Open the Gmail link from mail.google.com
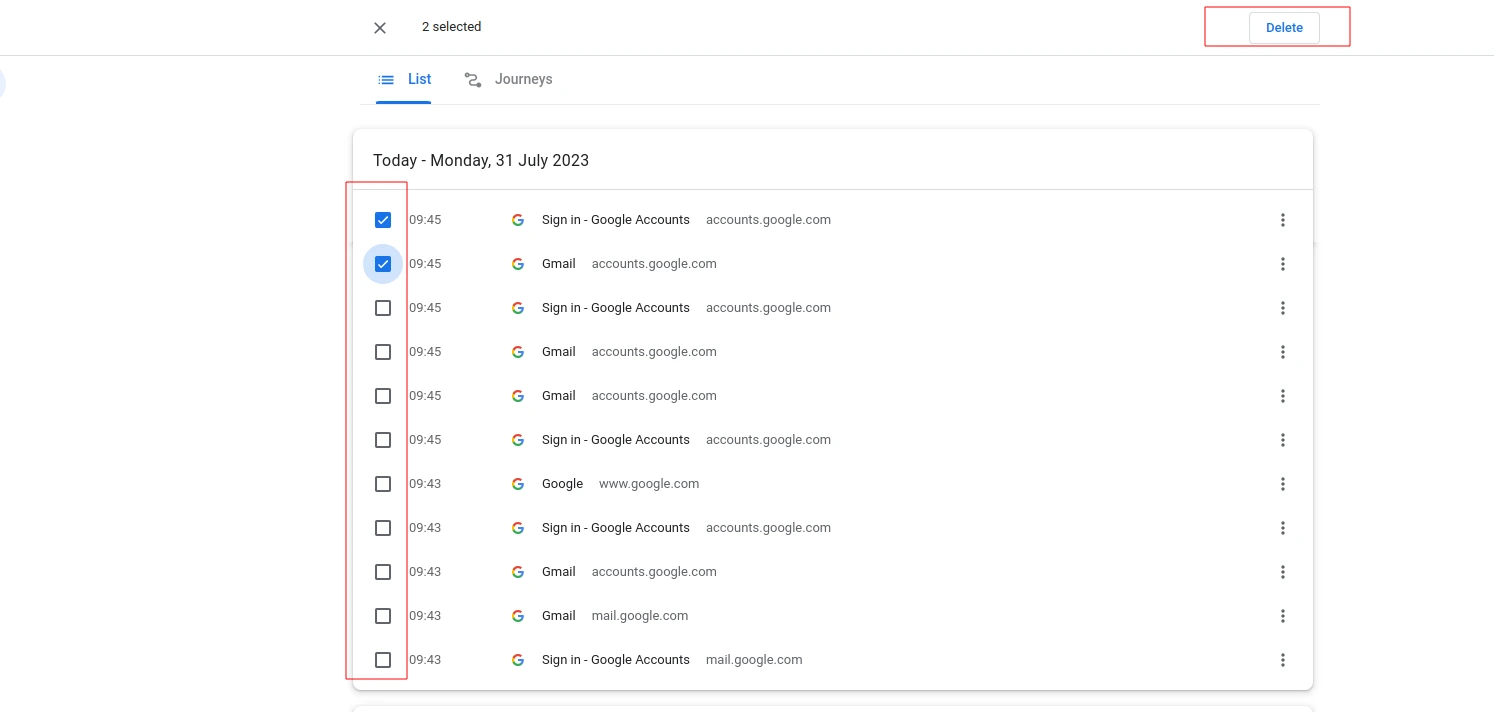 pyautogui.click(x=559, y=616)
